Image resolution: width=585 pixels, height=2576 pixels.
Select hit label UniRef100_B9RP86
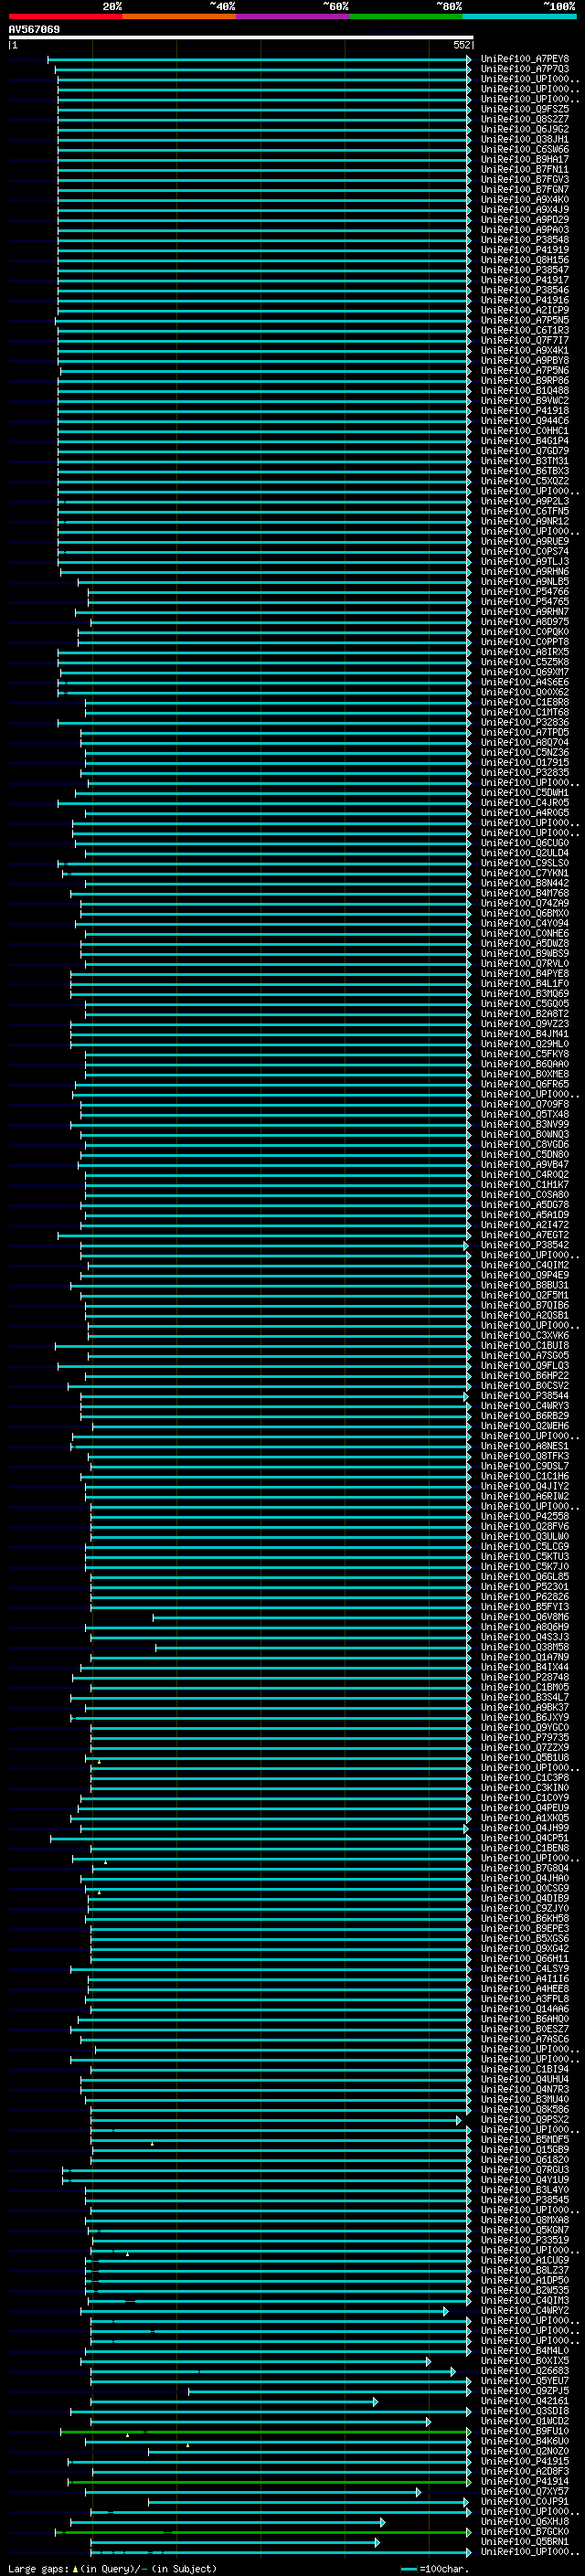pos(525,380)
